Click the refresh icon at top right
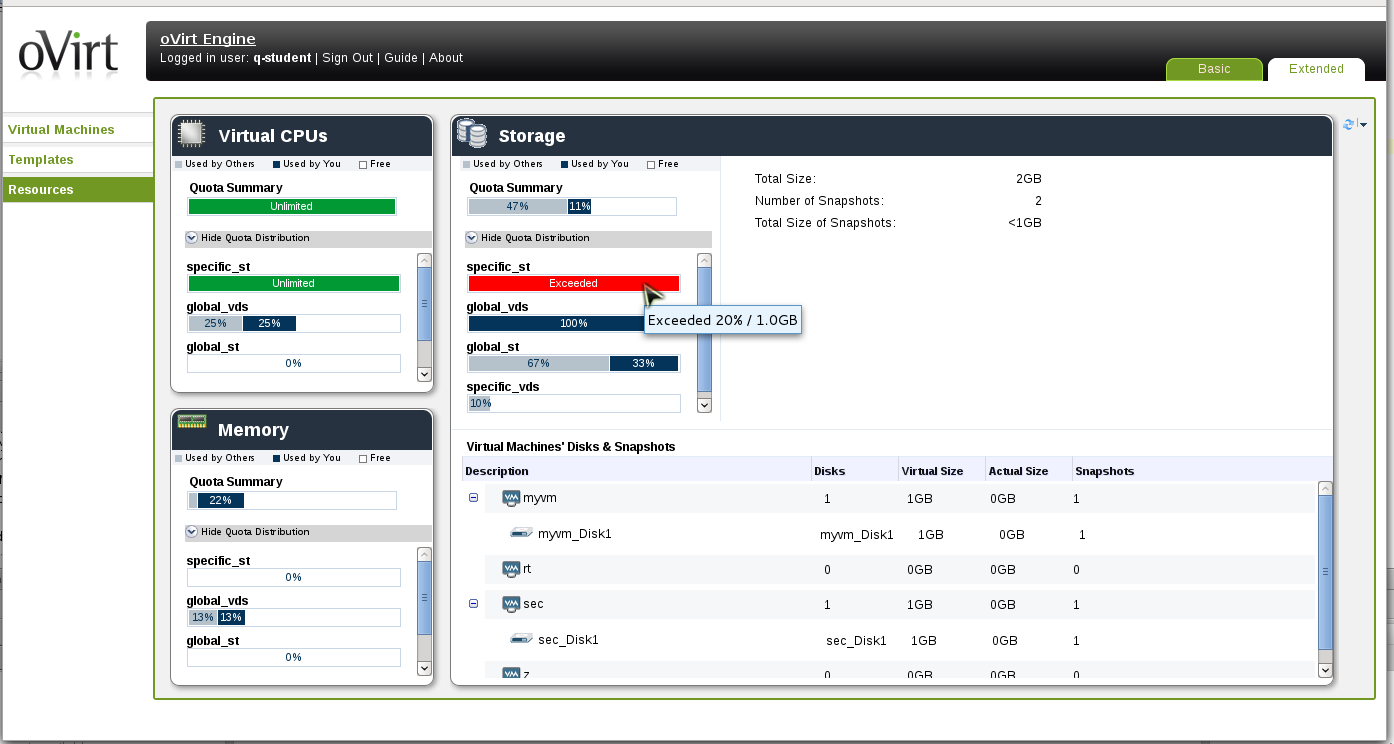Screen dimensions: 1394x744 coord(1348,125)
